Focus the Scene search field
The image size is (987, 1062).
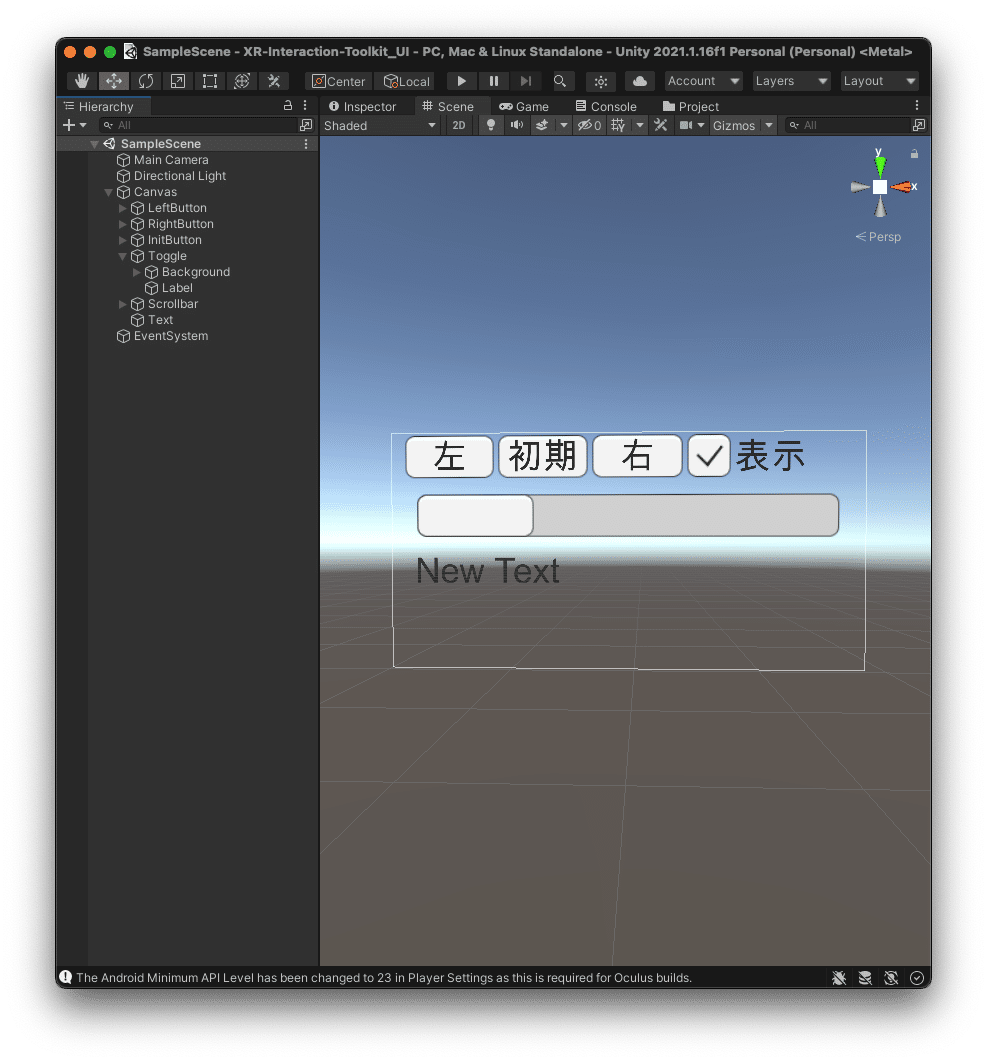click(x=847, y=125)
